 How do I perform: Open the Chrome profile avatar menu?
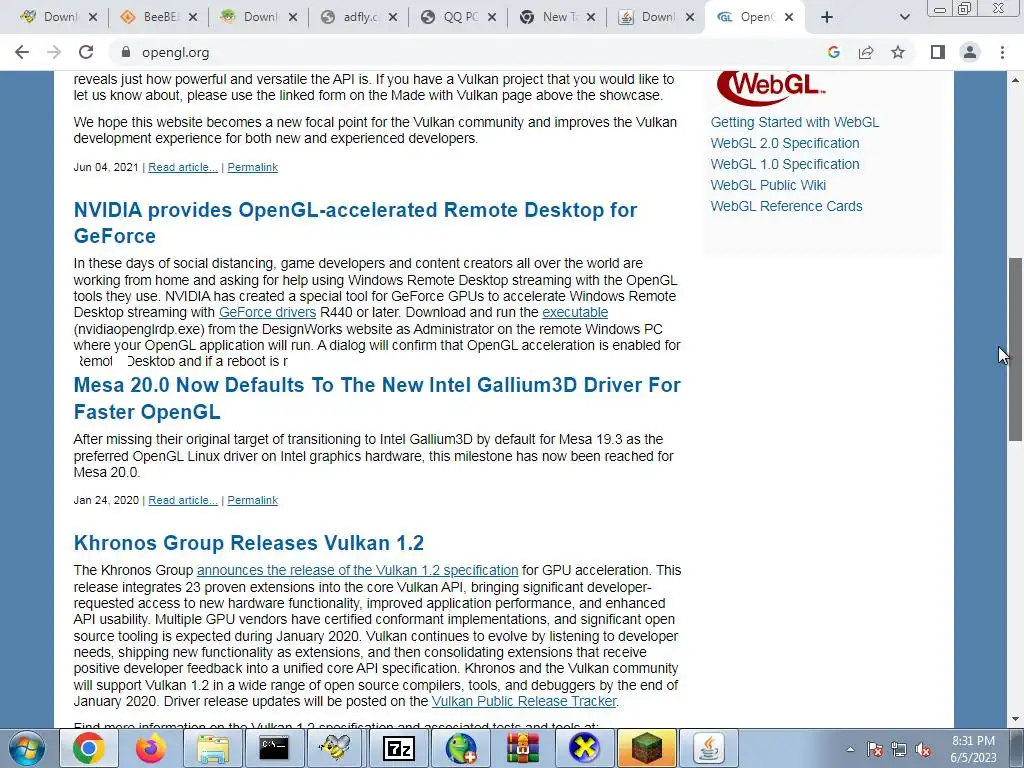pos(970,52)
